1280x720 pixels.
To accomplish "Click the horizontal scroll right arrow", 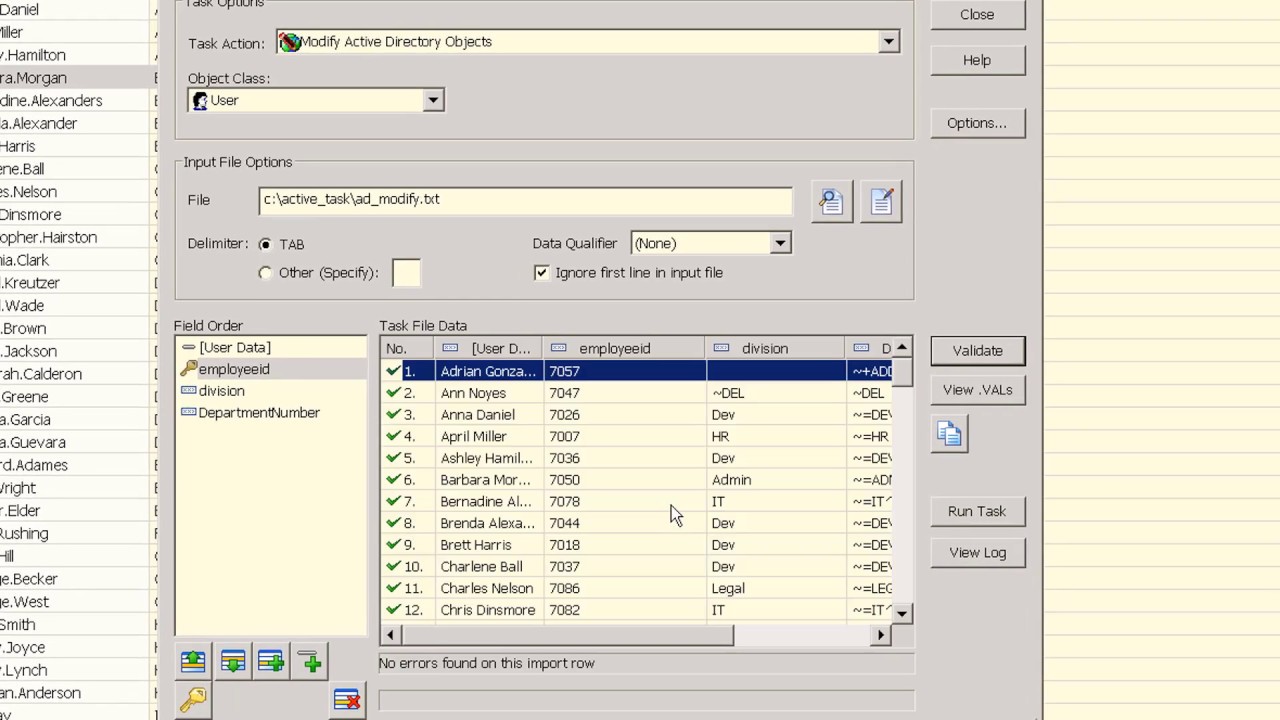I will point(881,634).
